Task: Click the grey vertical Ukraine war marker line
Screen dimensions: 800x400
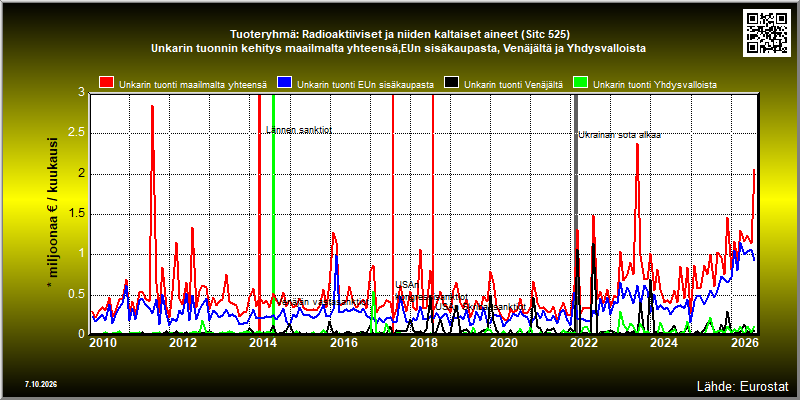Action: tap(577, 214)
